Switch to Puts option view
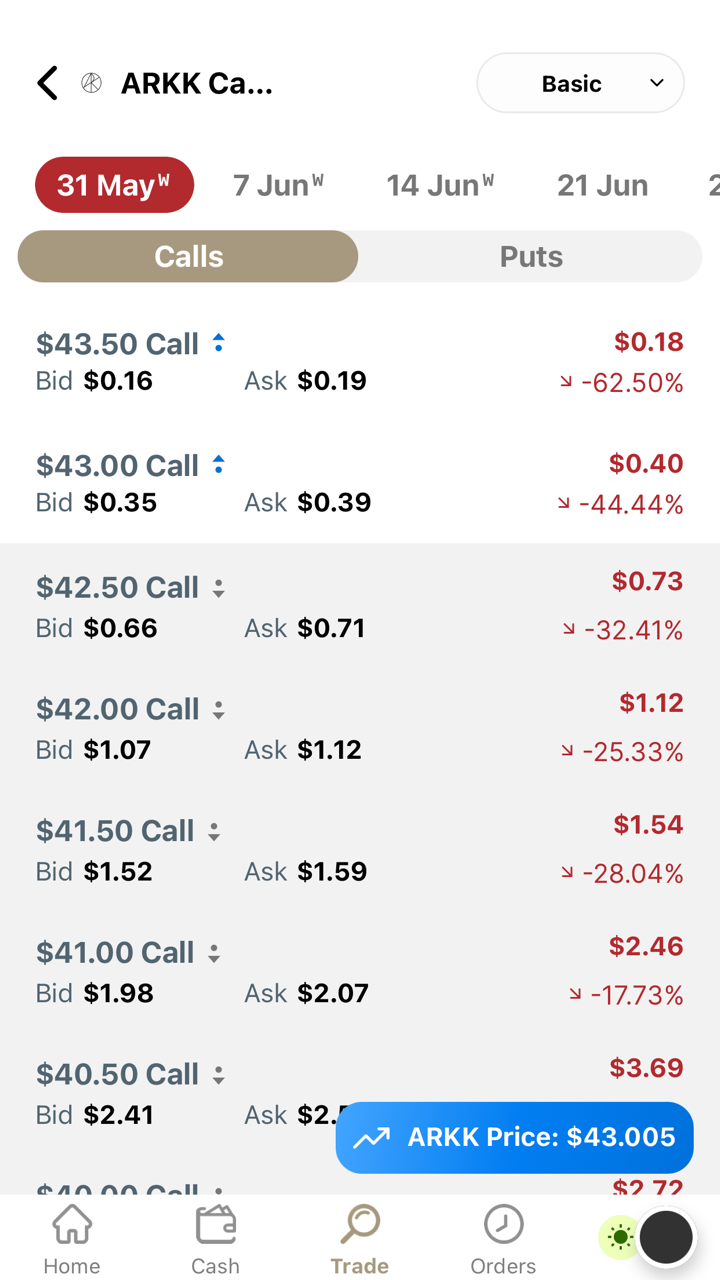The width and height of the screenshot is (720, 1280). 531,257
